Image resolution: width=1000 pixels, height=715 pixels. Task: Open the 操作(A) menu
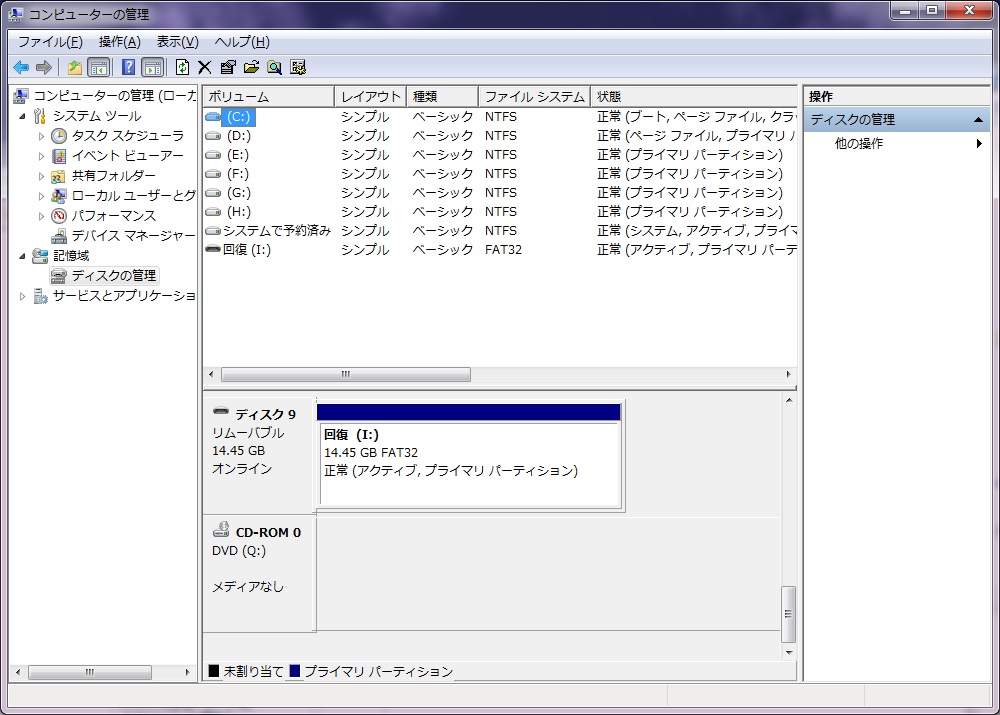coord(119,42)
